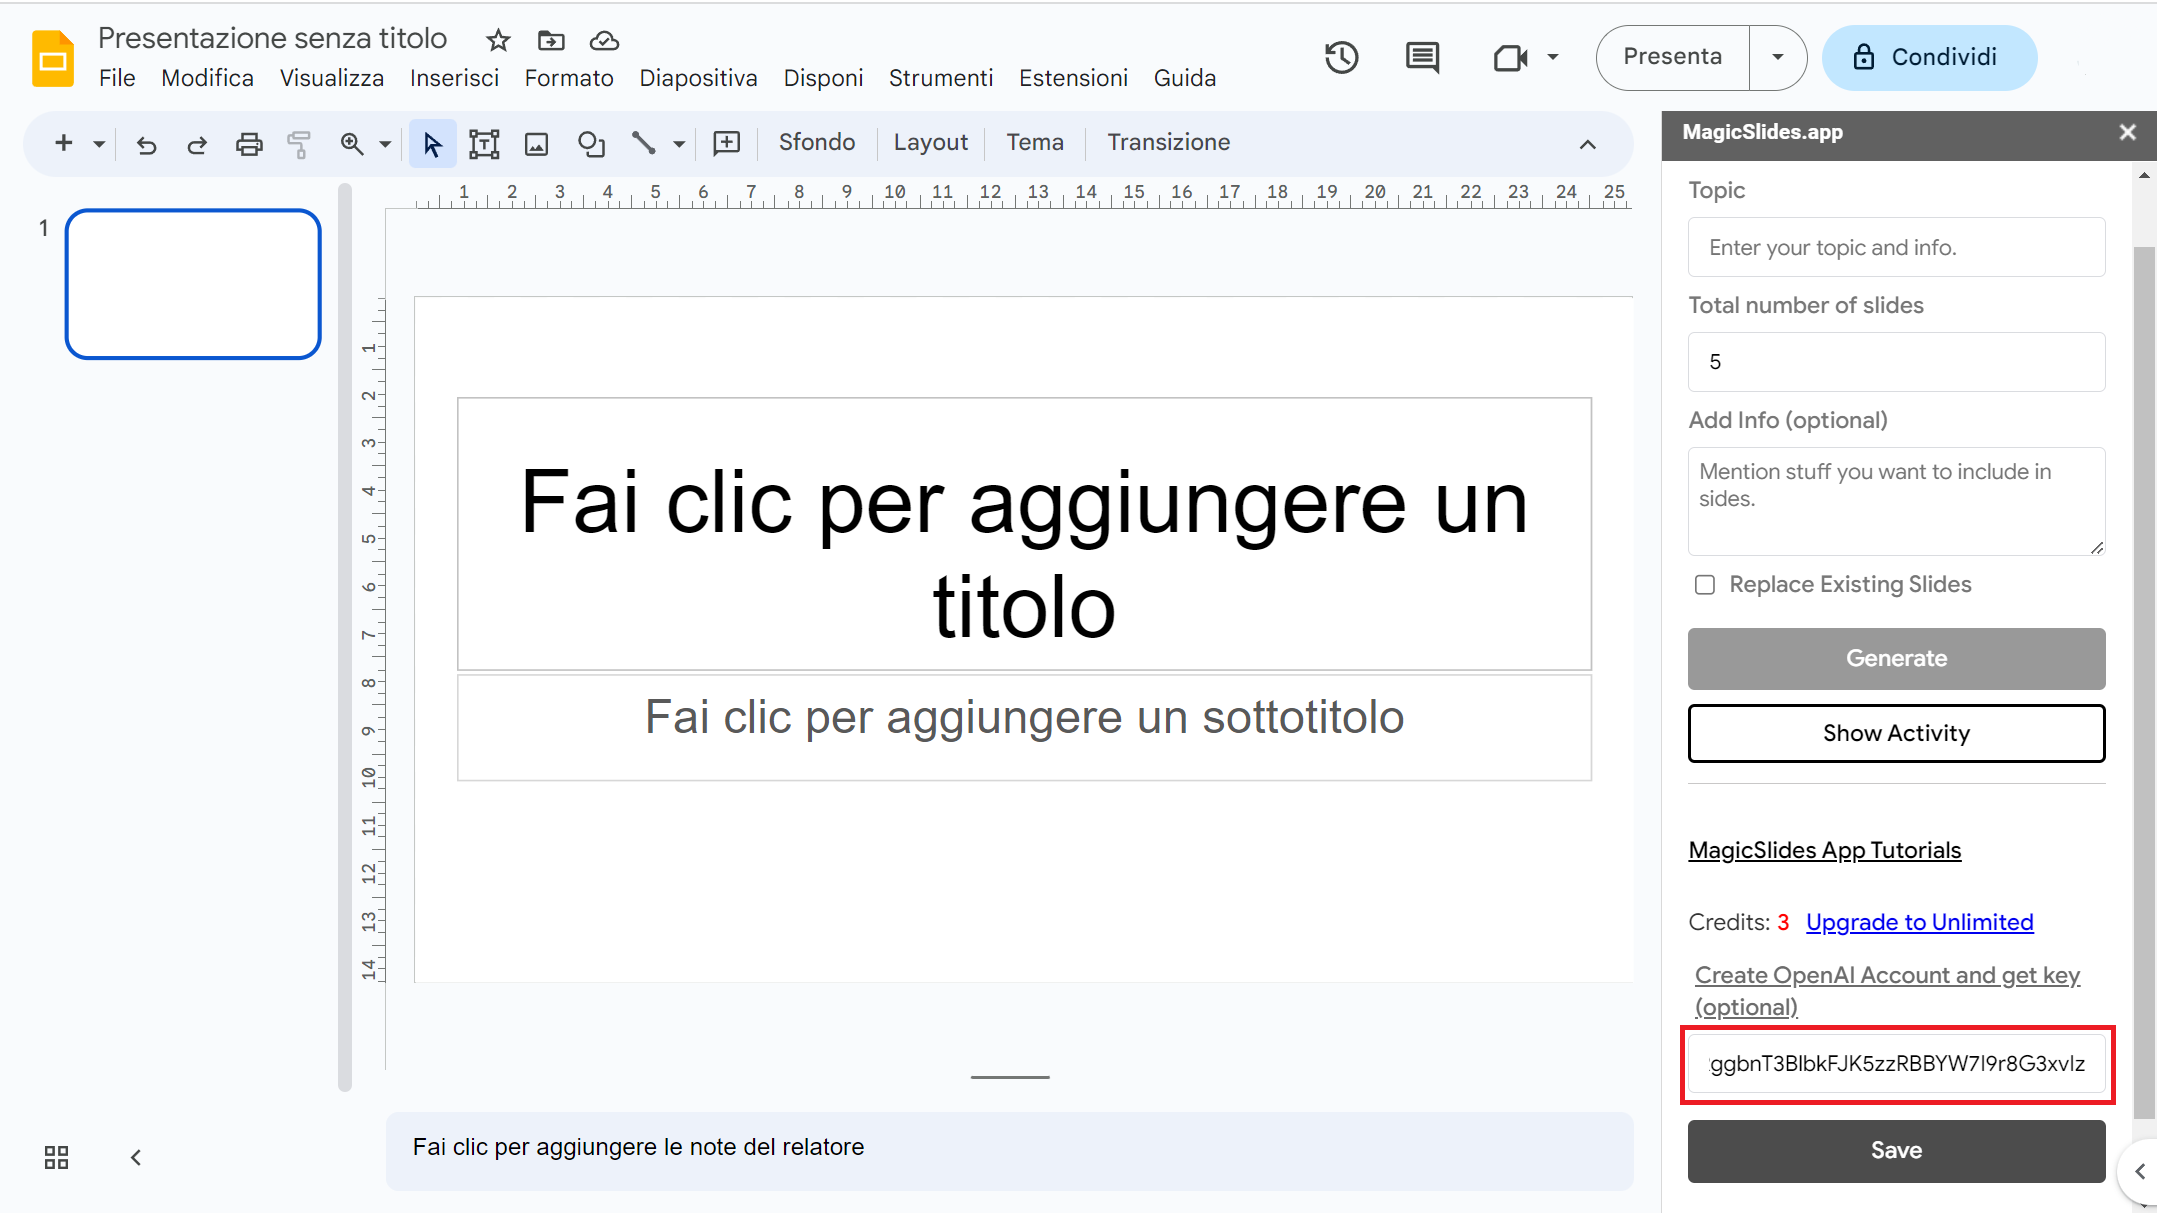Click the Show Activity button
This screenshot has width=2157, height=1213.
(x=1895, y=733)
